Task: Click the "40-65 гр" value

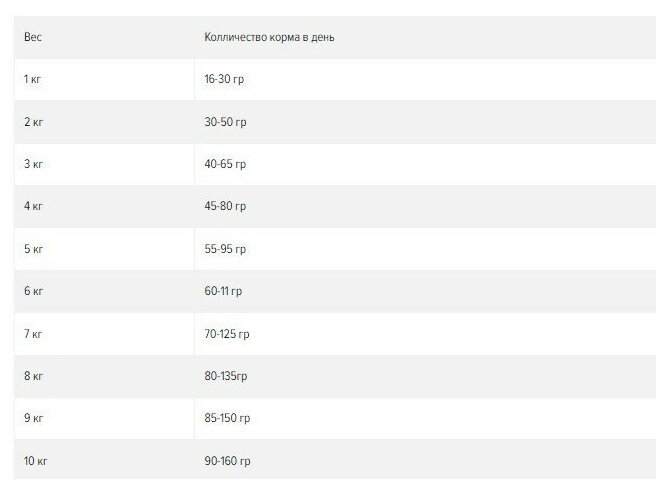Action: click(225, 164)
